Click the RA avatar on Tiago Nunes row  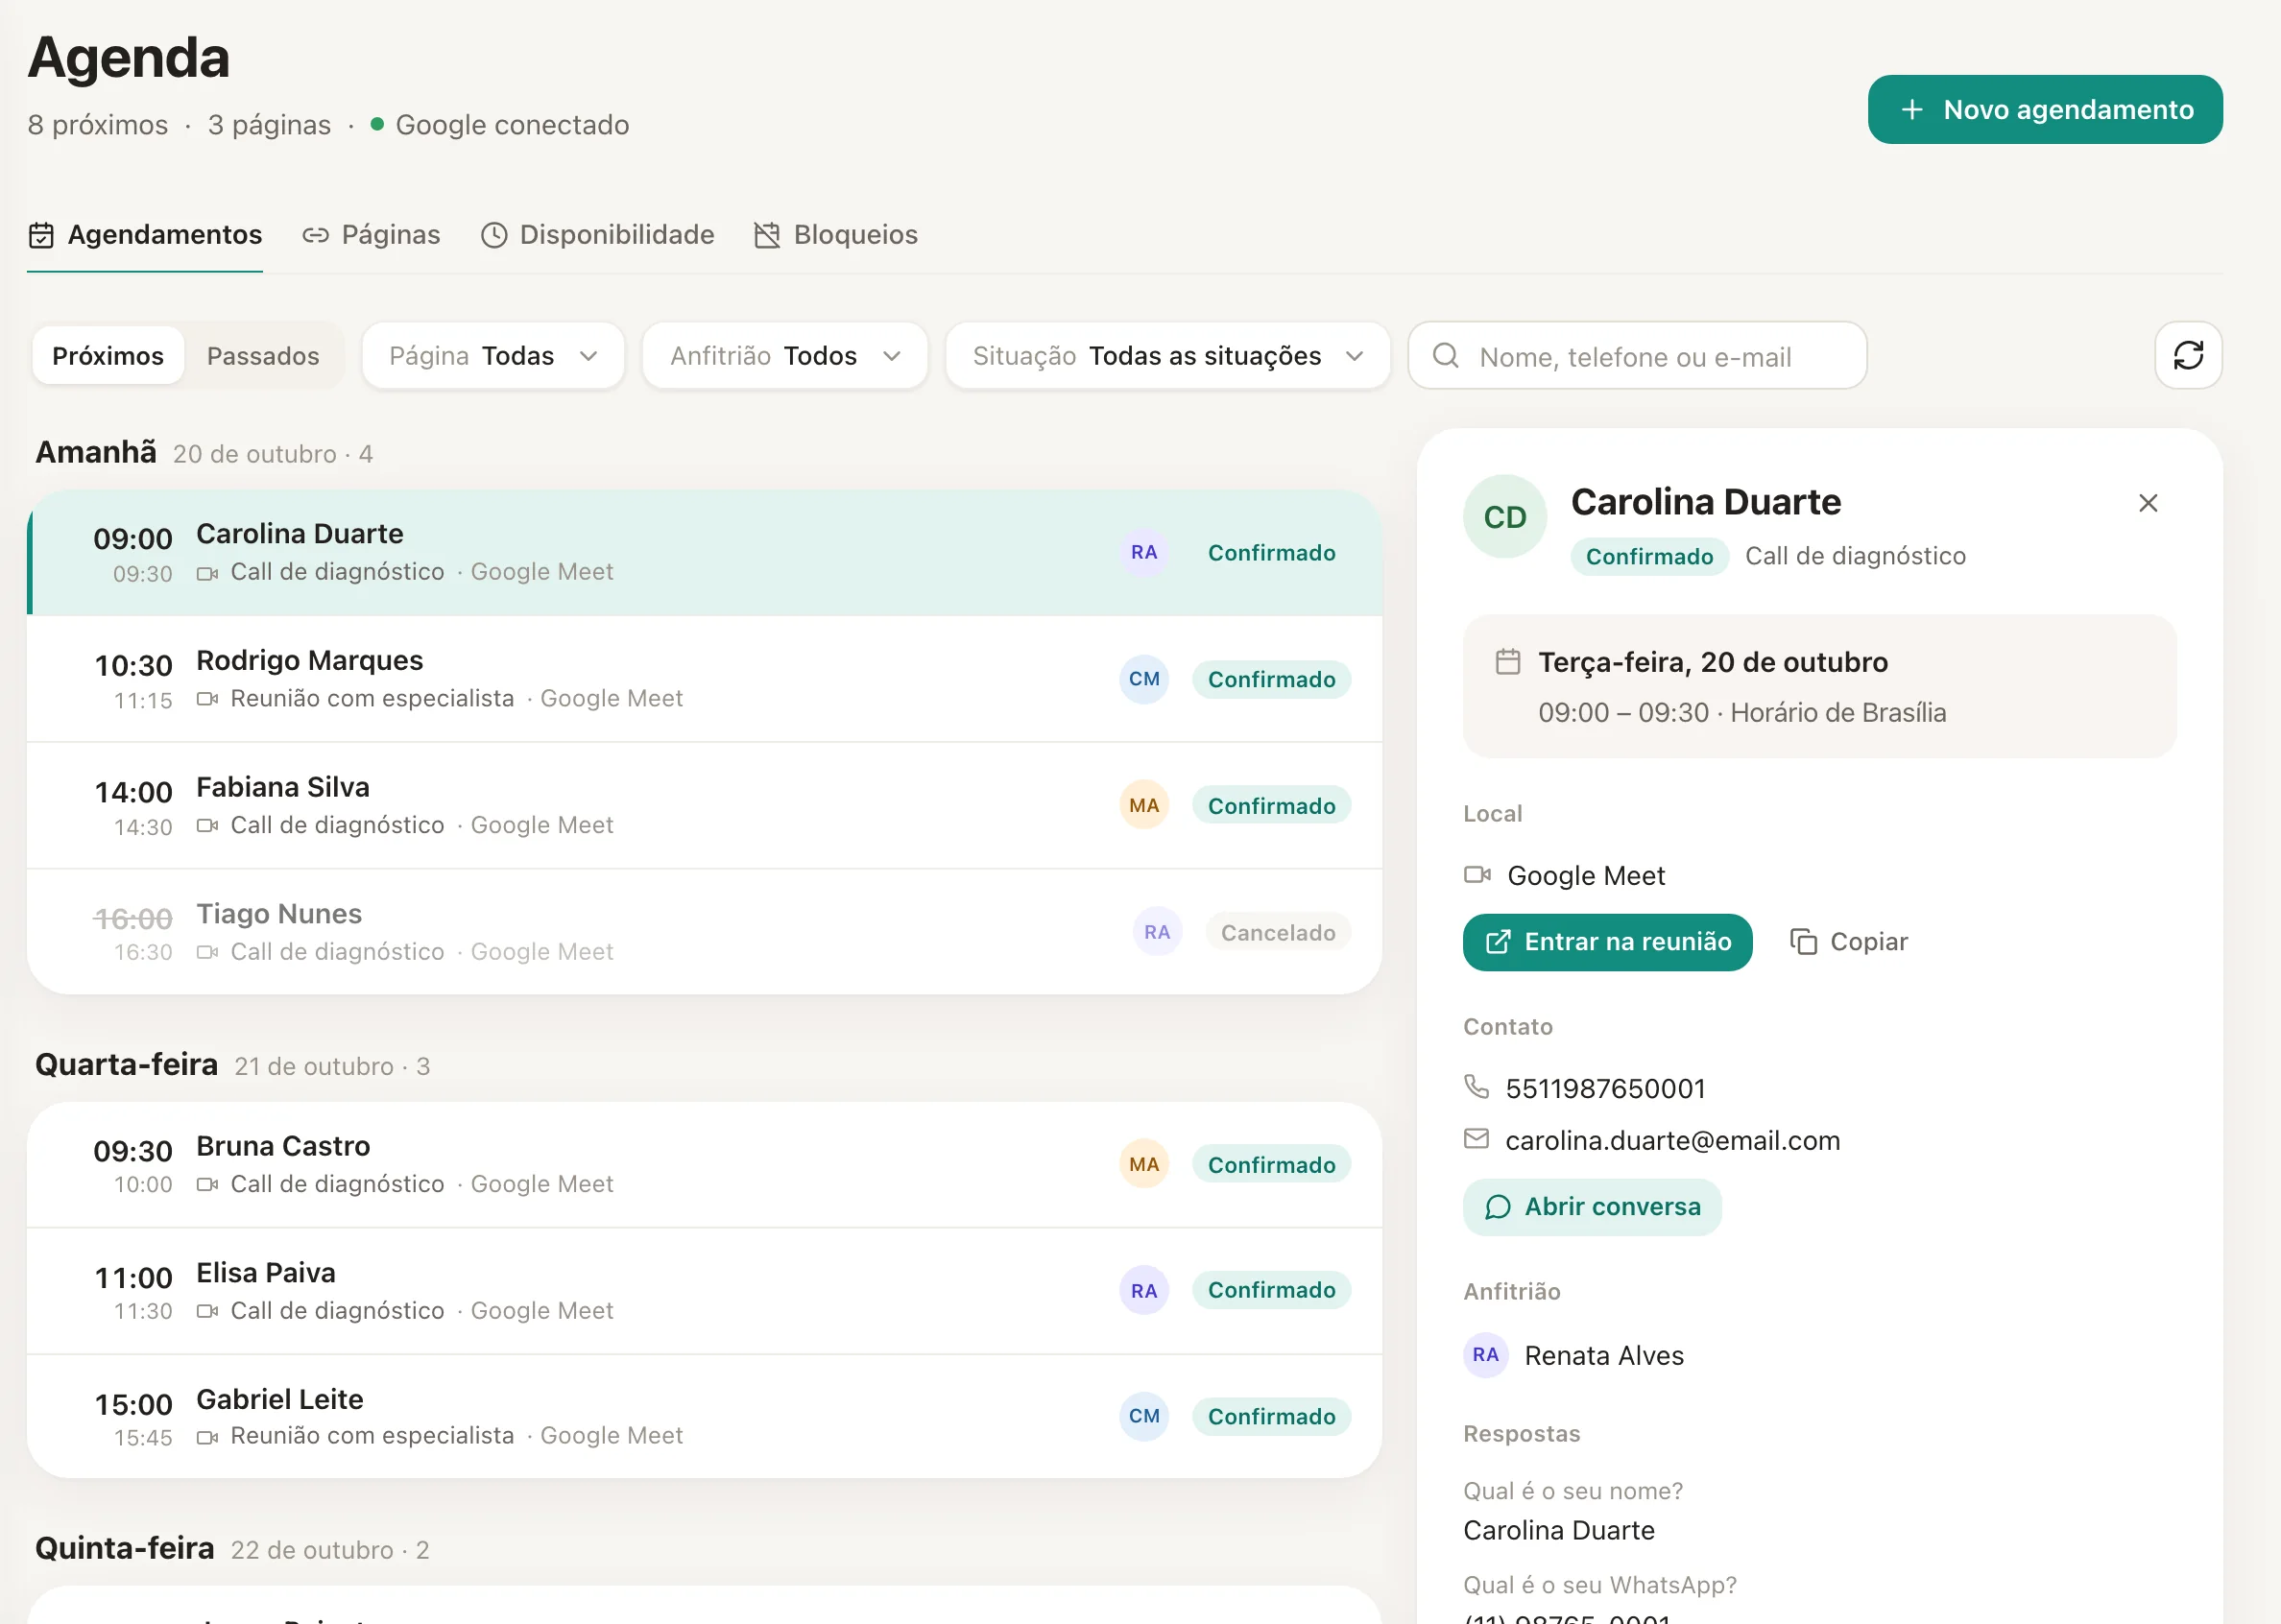[1156, 932]
